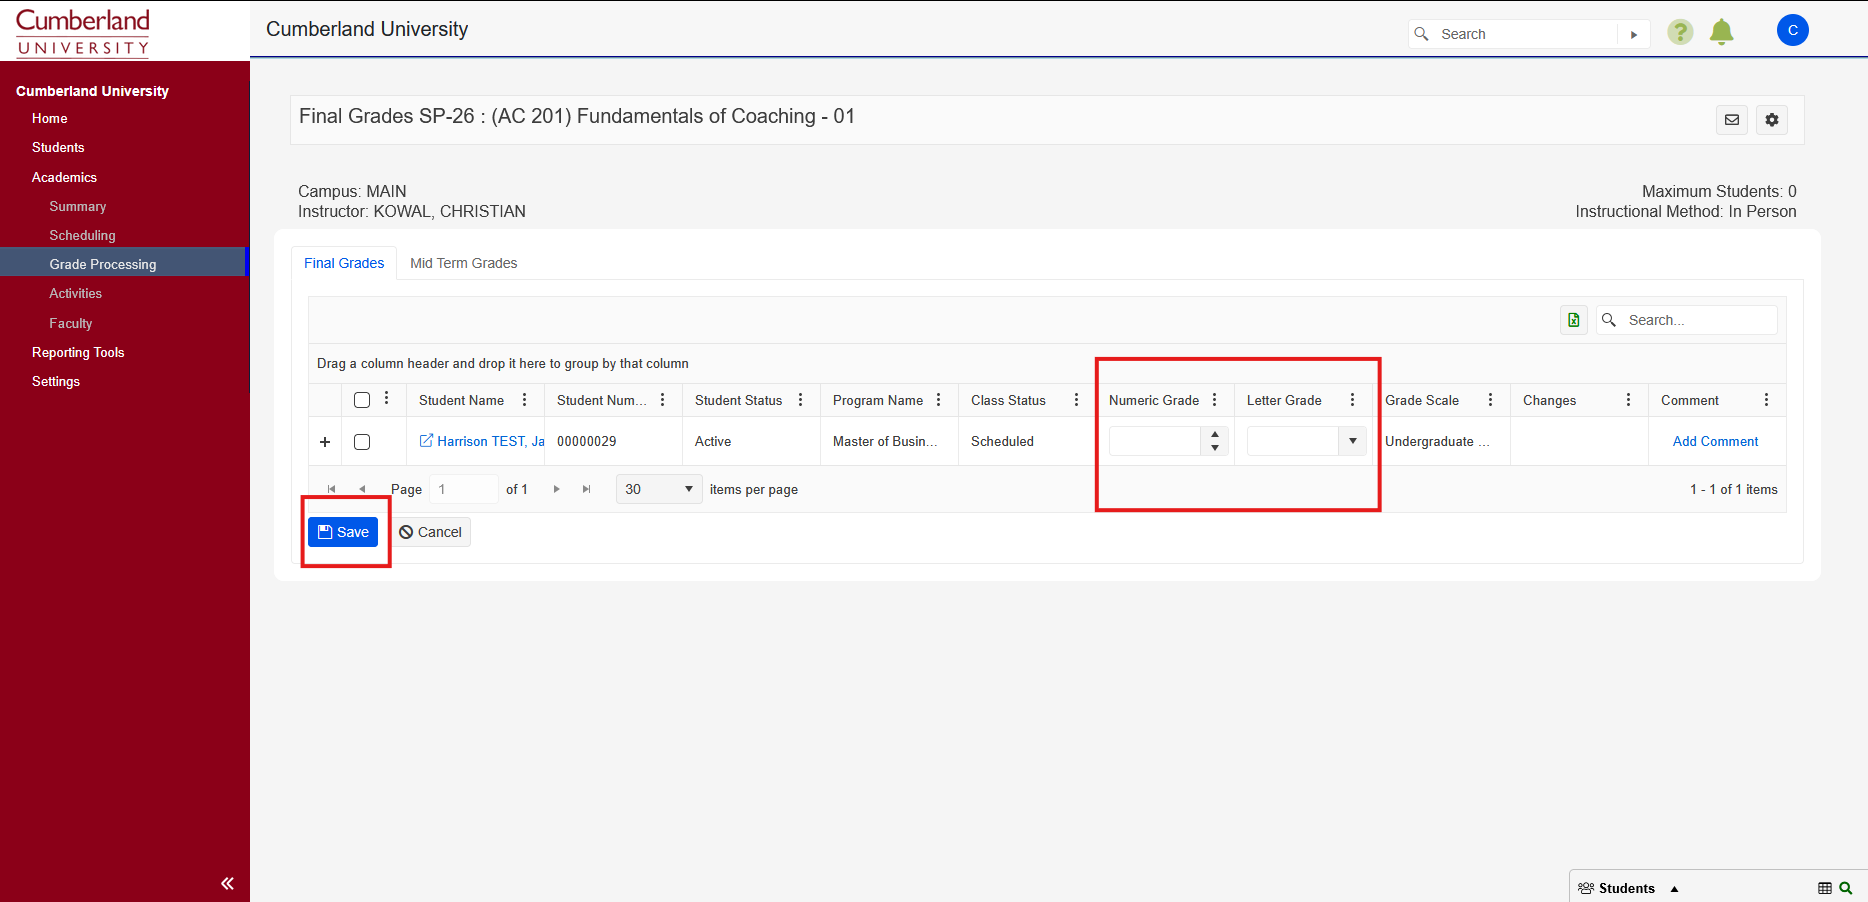Open Class Status column menu
Screen dimensions: 1868x902
point(1076,400)
